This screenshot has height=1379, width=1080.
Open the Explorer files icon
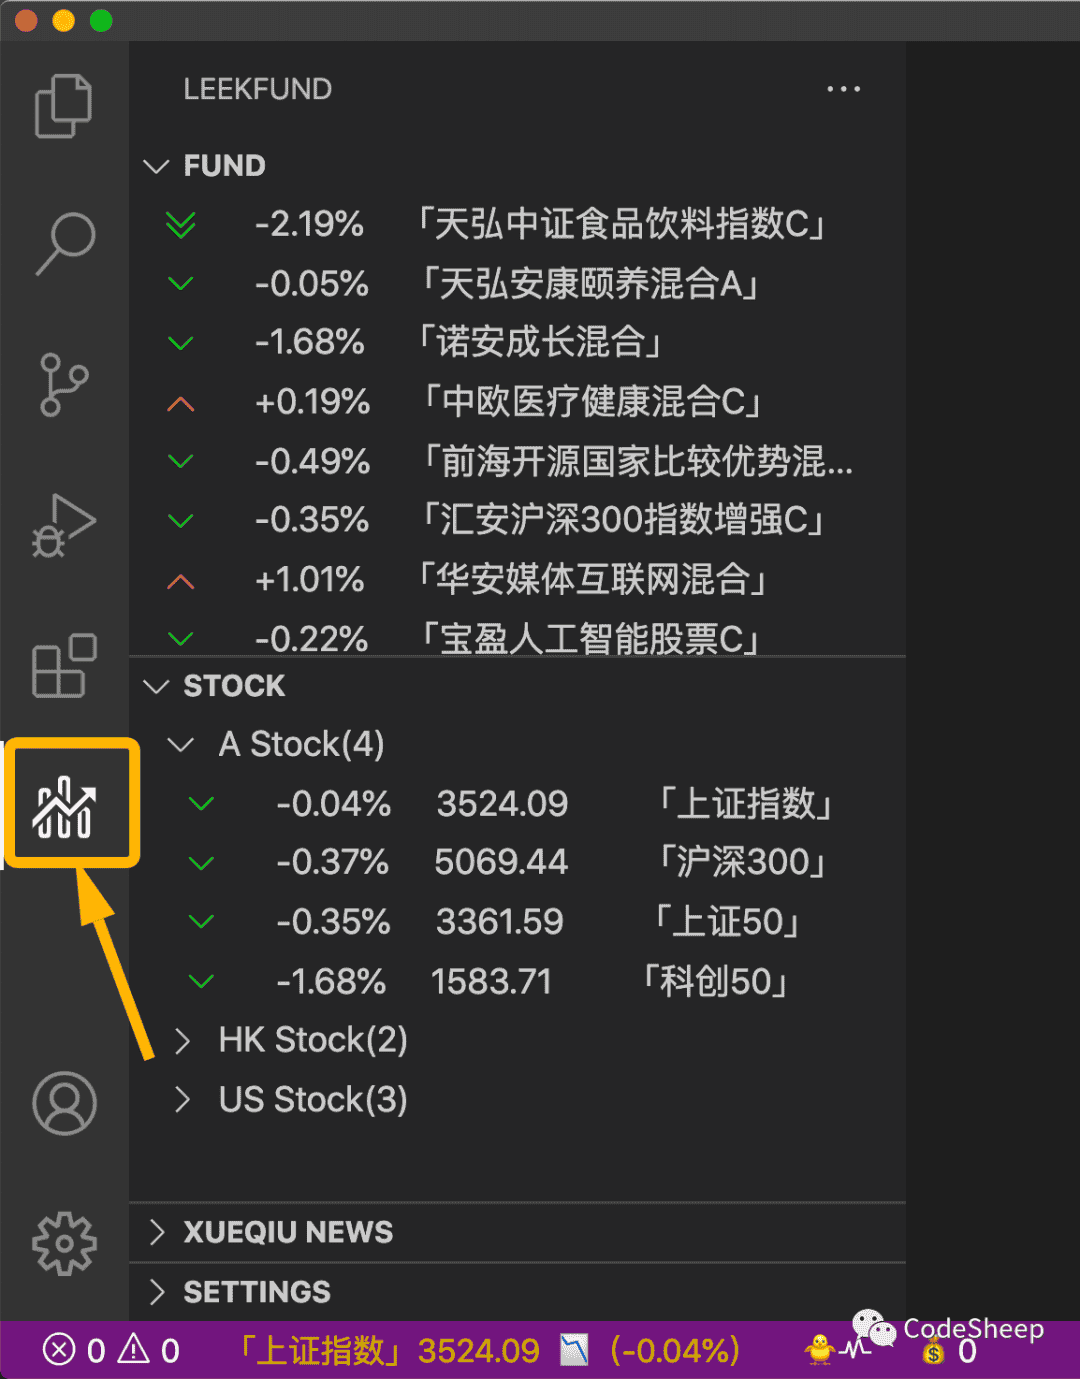point(63,105)
